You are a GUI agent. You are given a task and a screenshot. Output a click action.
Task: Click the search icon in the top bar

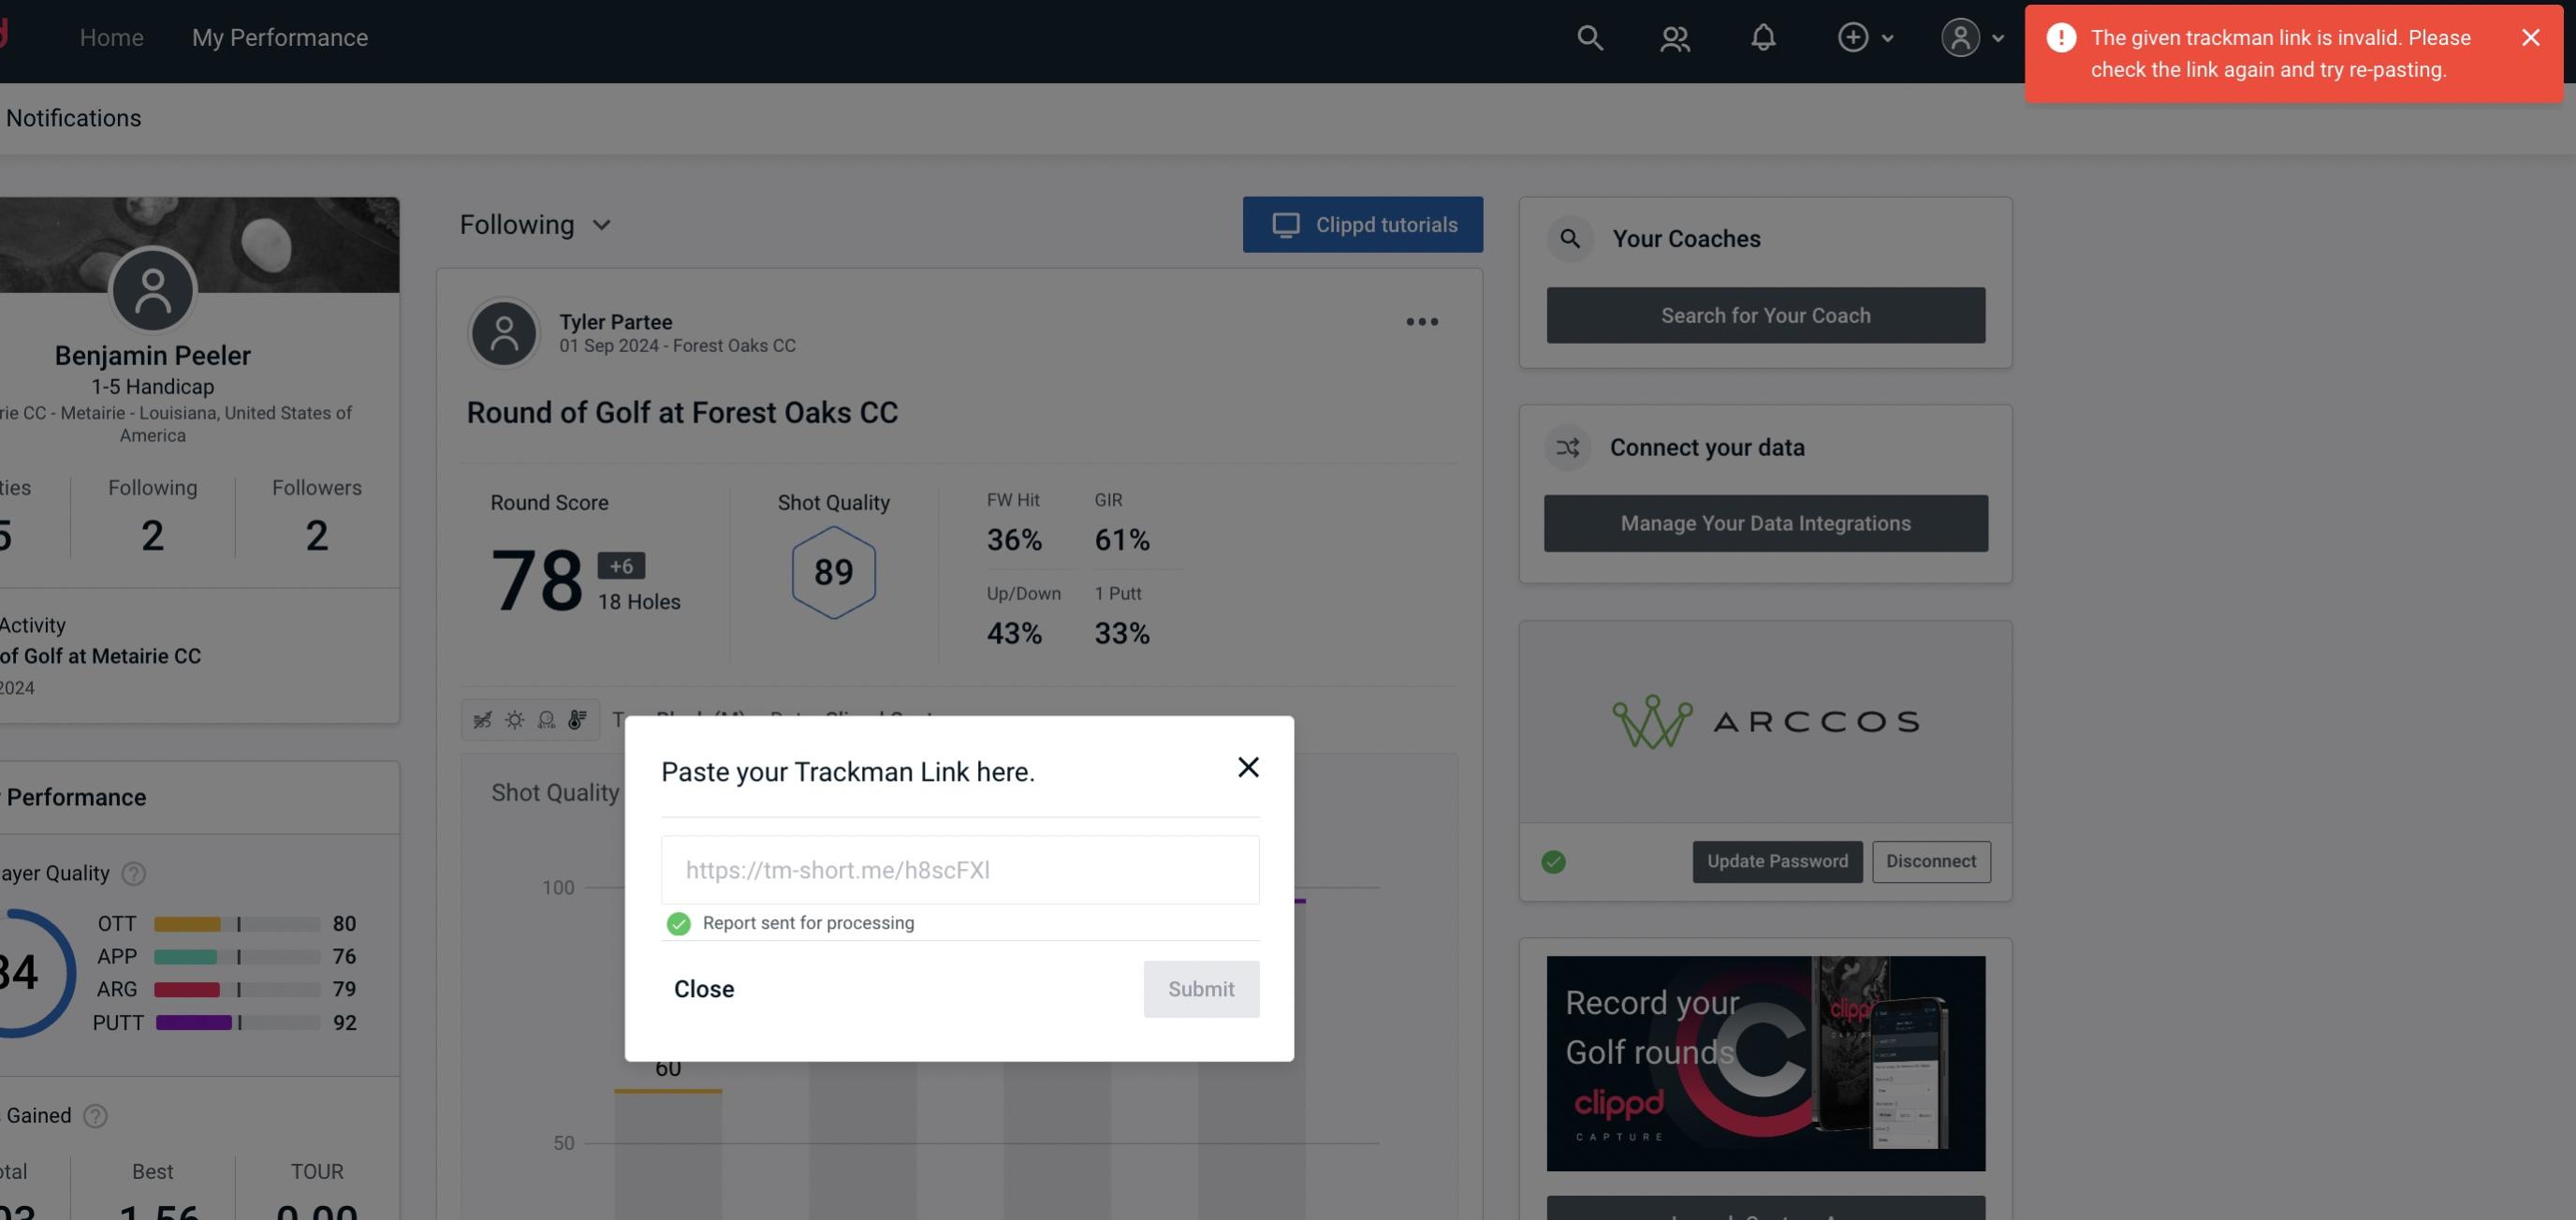(x=1587, y=37)
